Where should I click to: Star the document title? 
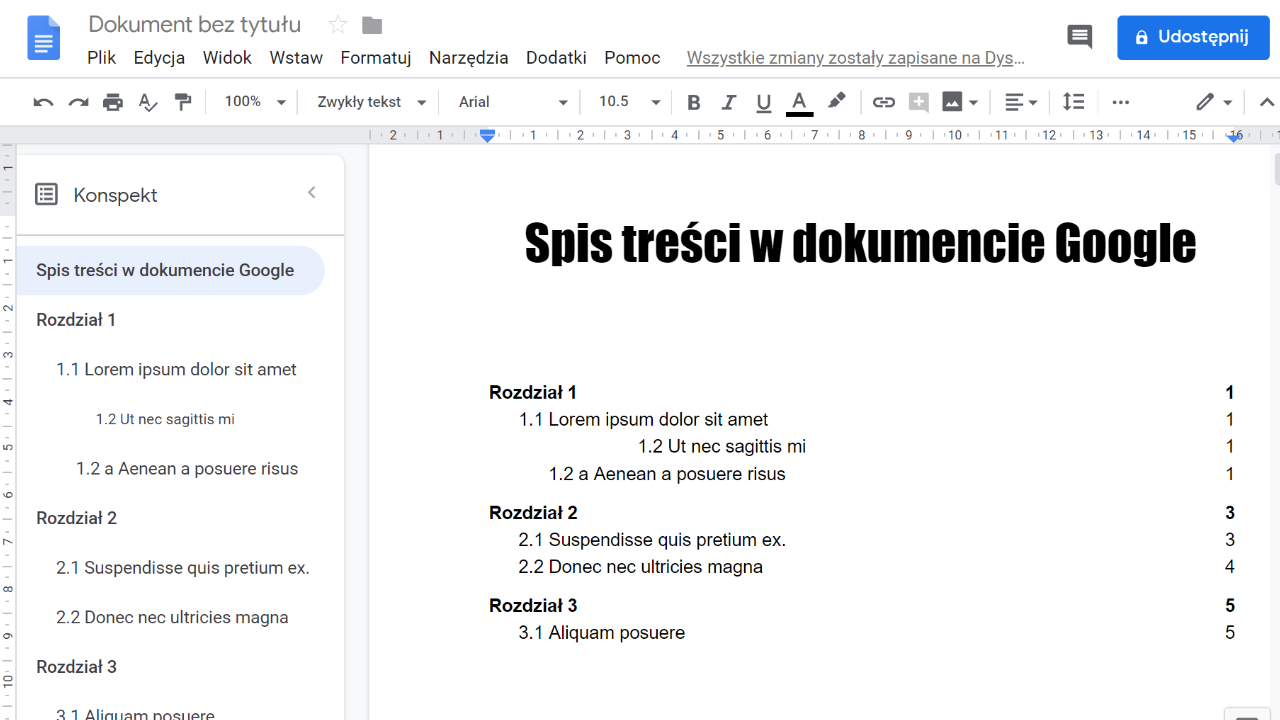click(x=338, y=25)
